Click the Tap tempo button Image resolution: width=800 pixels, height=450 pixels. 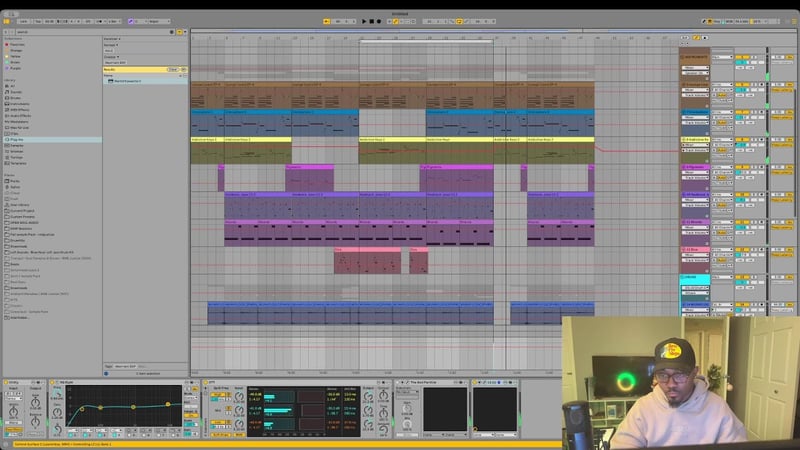click(38, 21)
